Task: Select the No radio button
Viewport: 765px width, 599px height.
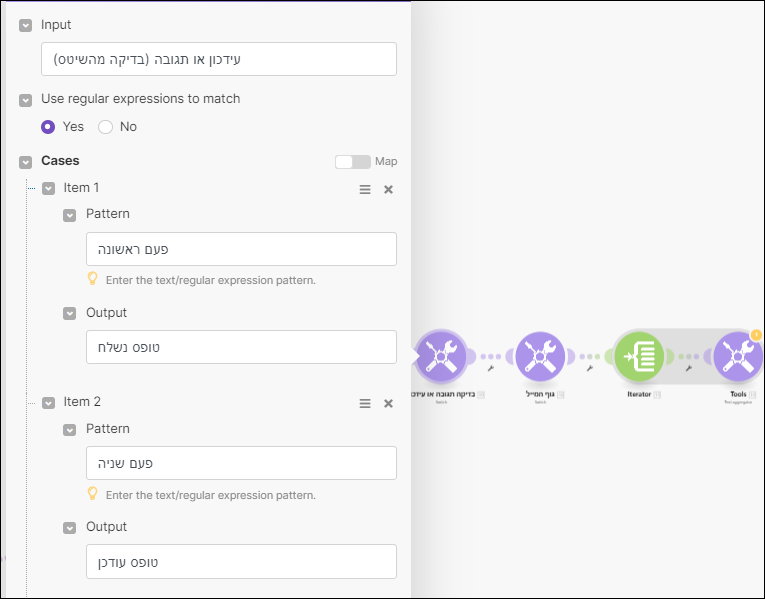Action: [105, 127]
